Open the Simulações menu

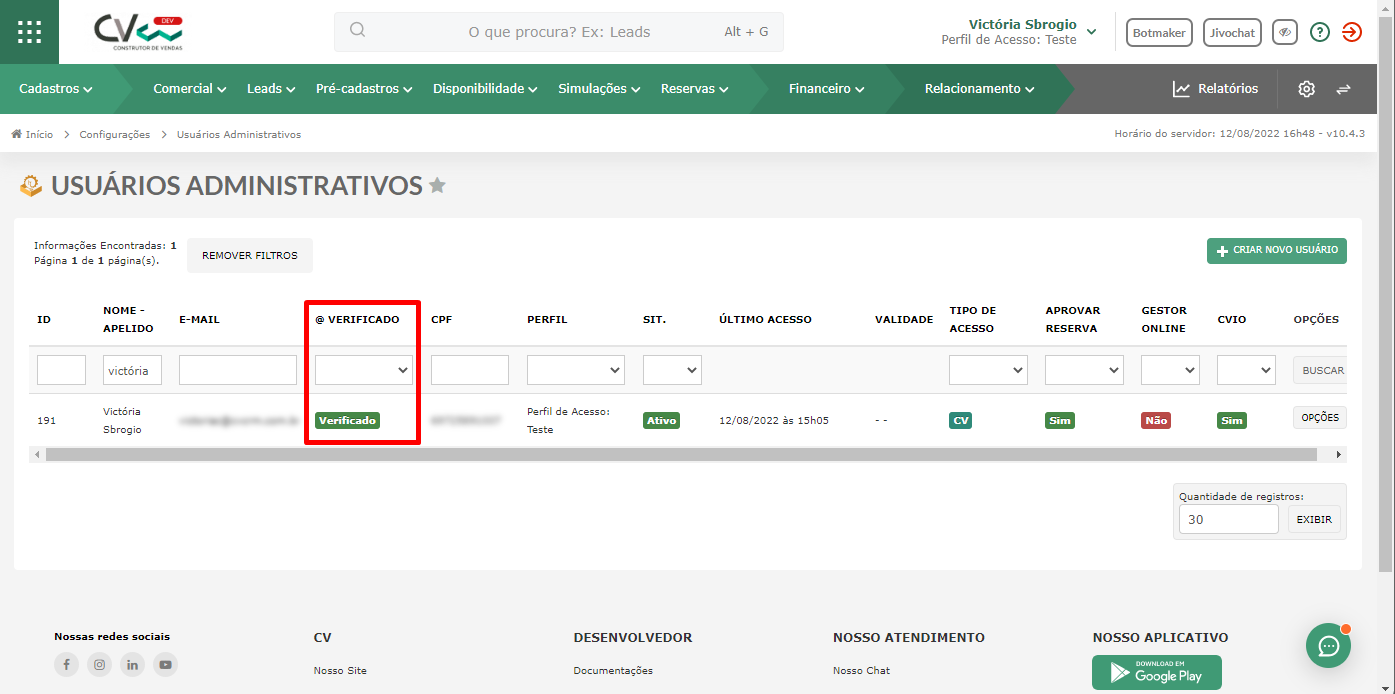(599, 89)
